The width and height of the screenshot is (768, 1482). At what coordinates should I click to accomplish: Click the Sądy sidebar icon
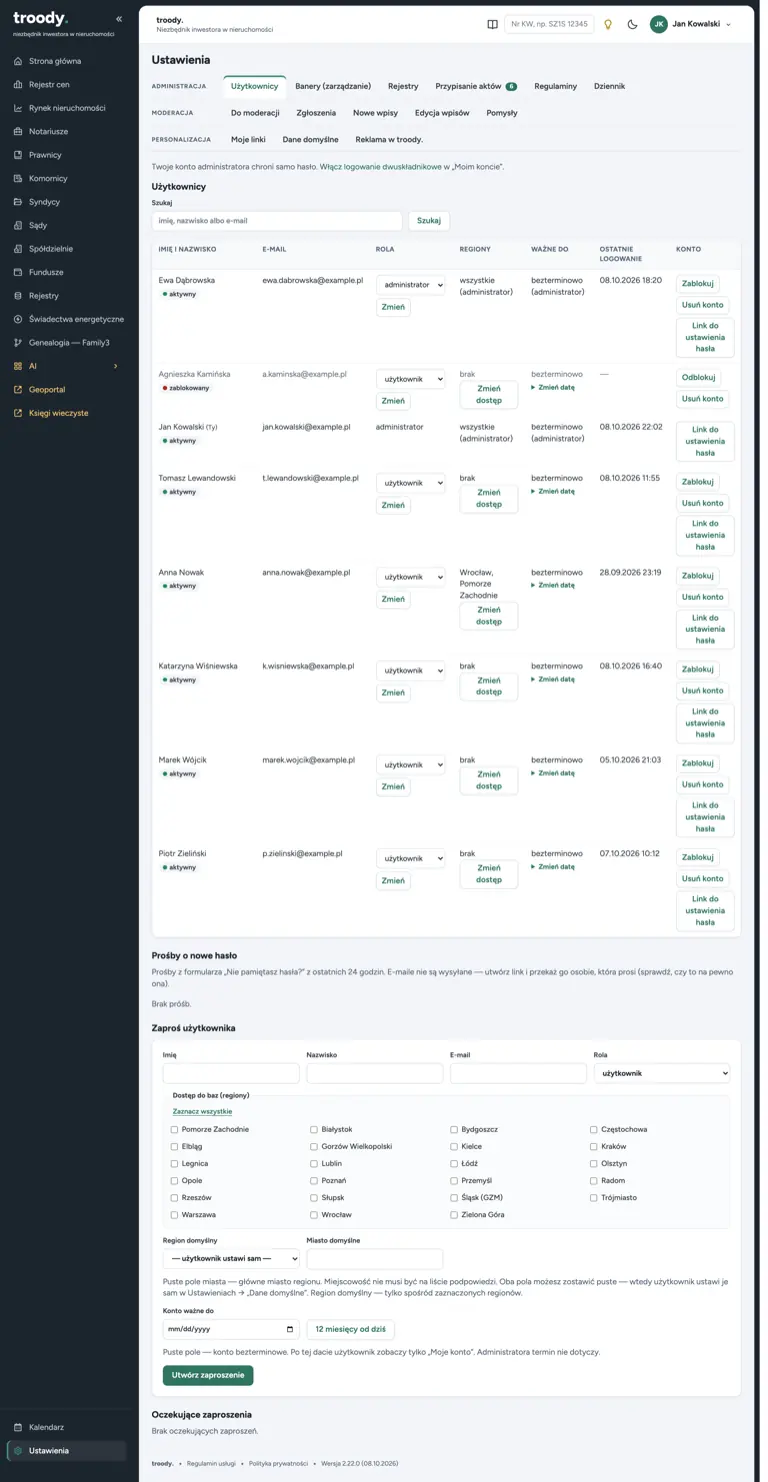coord(18,225)
